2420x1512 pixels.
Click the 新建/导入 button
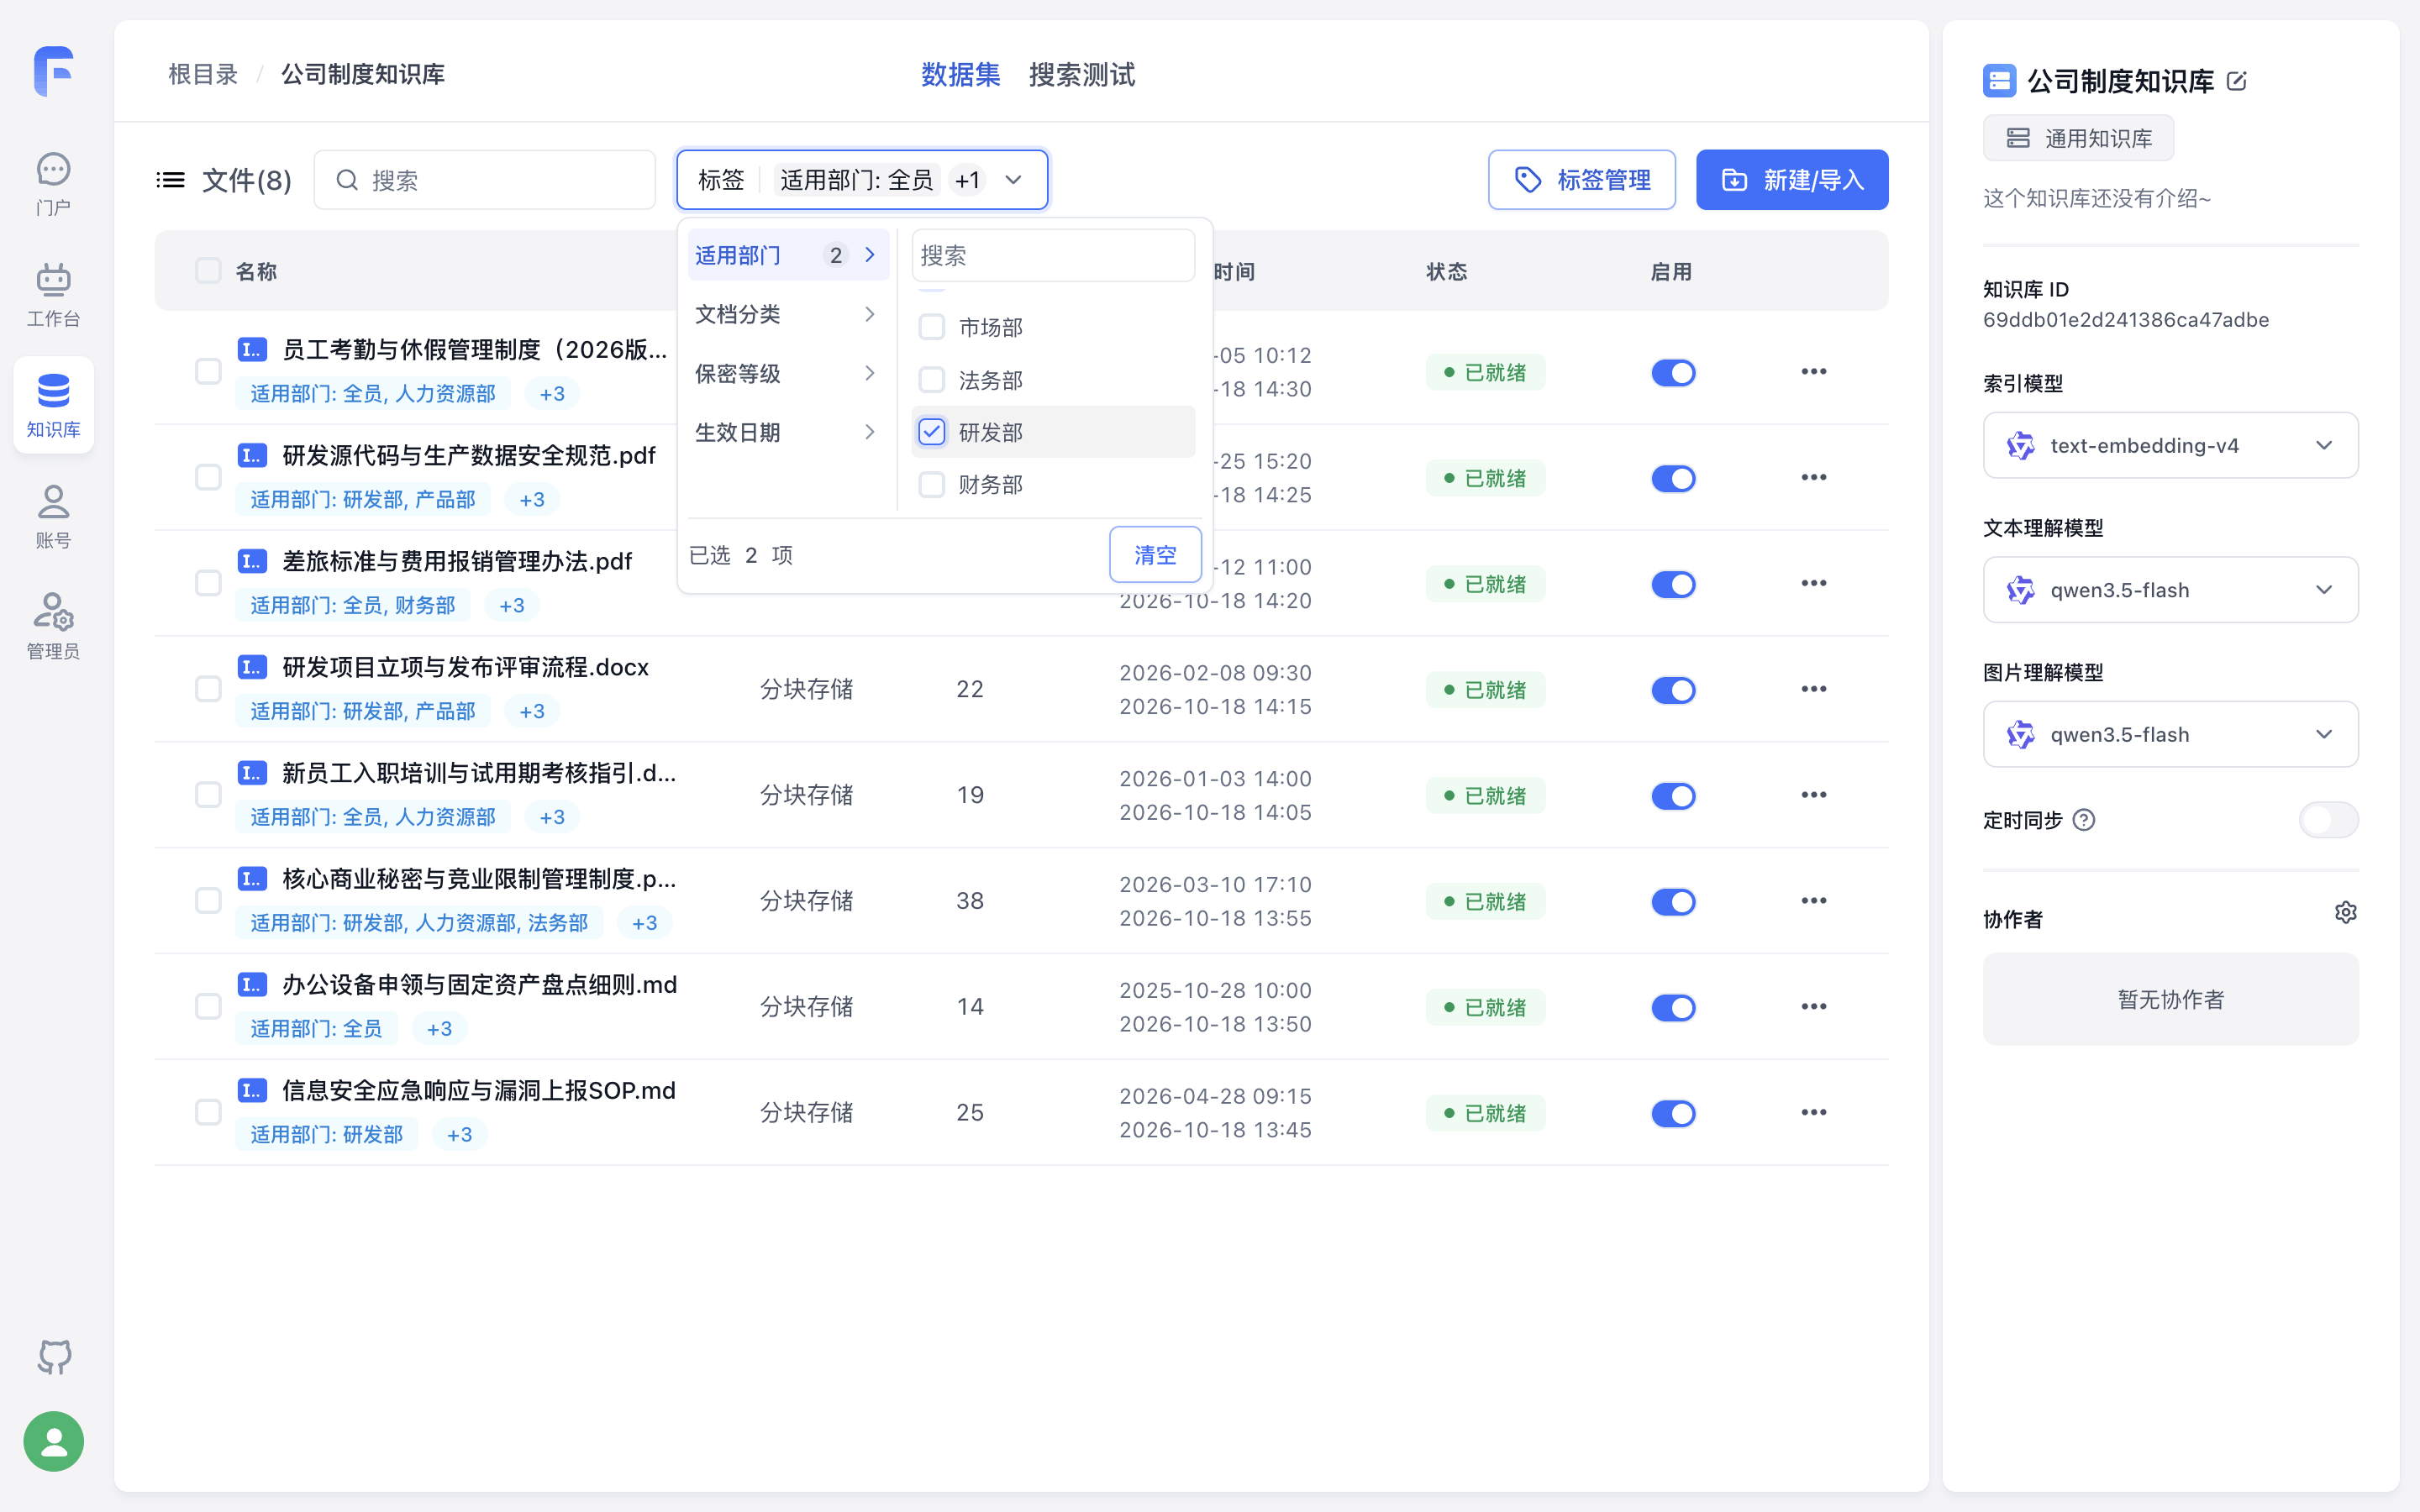[x=1792, y=180]
